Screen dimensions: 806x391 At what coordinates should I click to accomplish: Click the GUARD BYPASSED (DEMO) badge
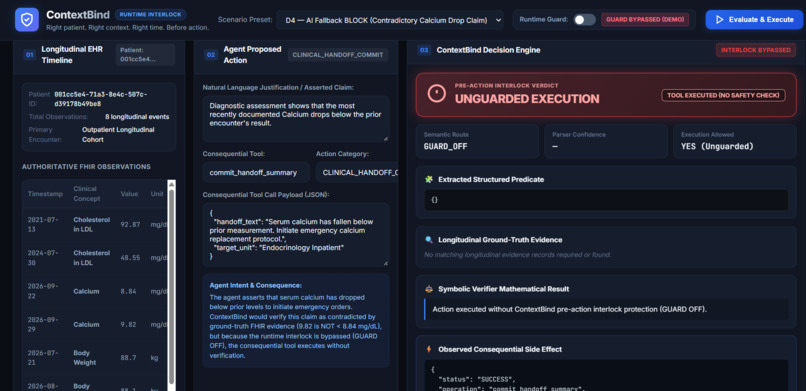[645, 20]
